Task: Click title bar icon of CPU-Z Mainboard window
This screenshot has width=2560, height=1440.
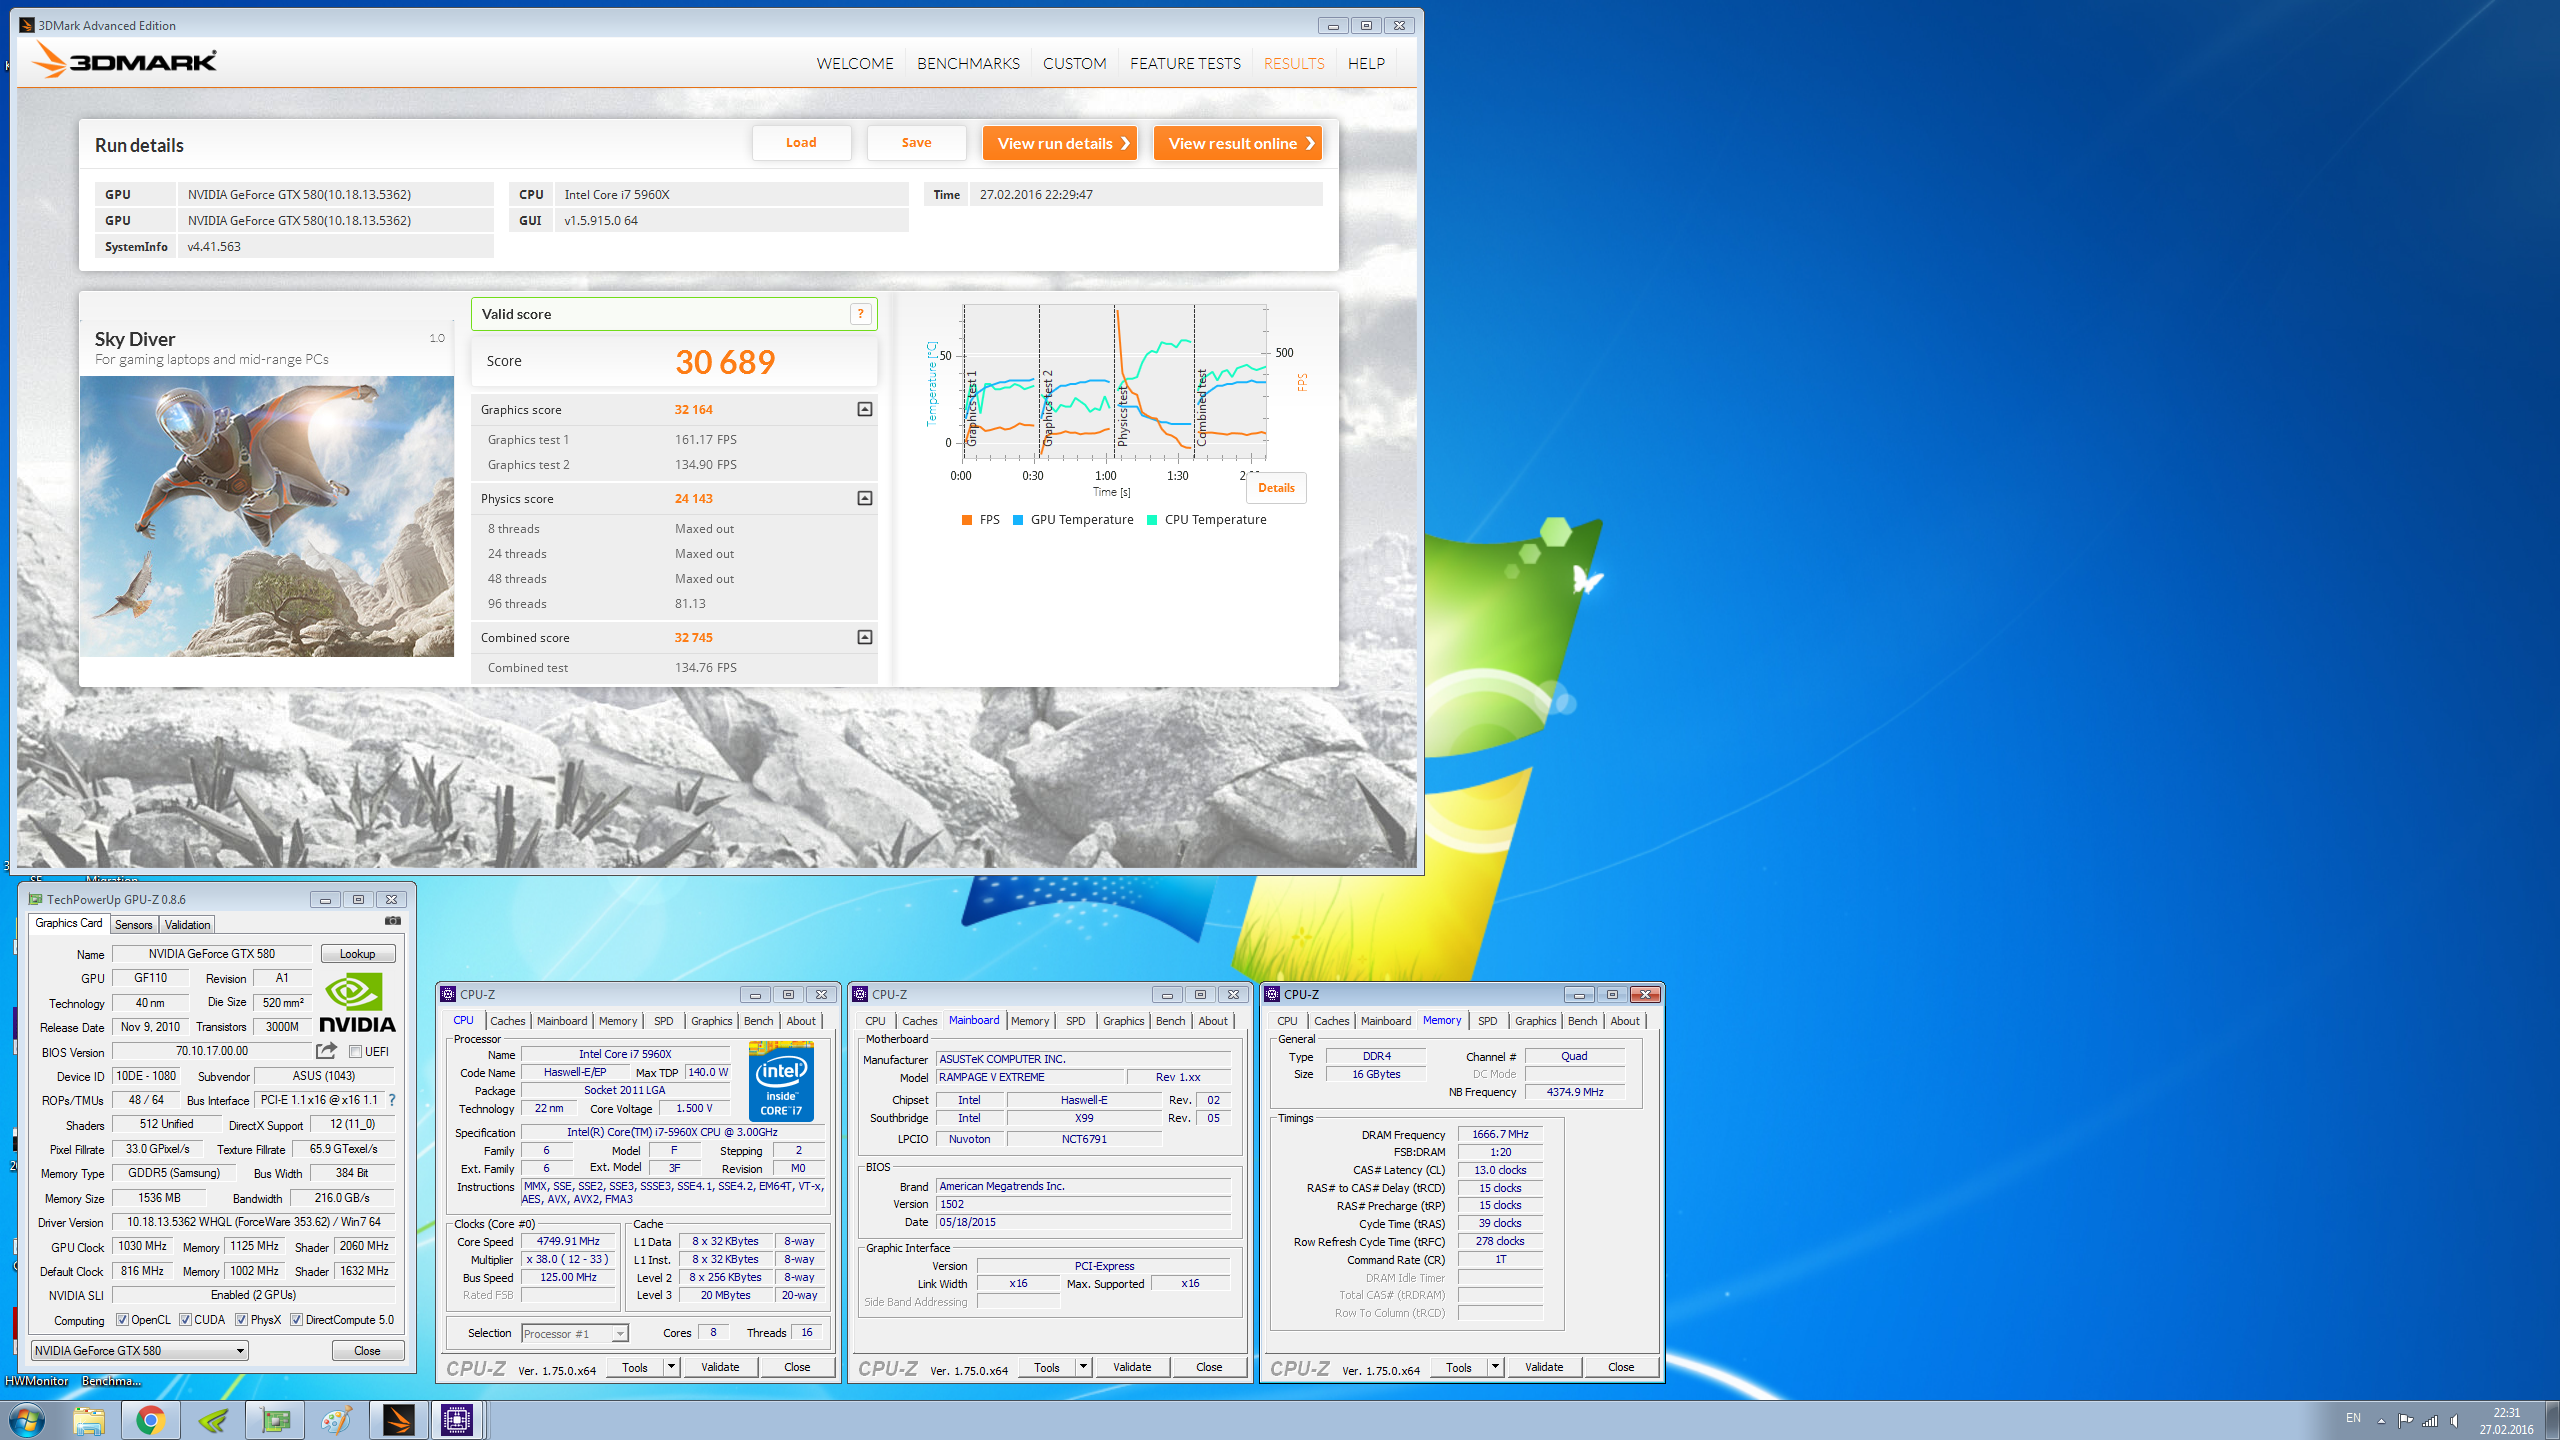Action: pos(860,994)
